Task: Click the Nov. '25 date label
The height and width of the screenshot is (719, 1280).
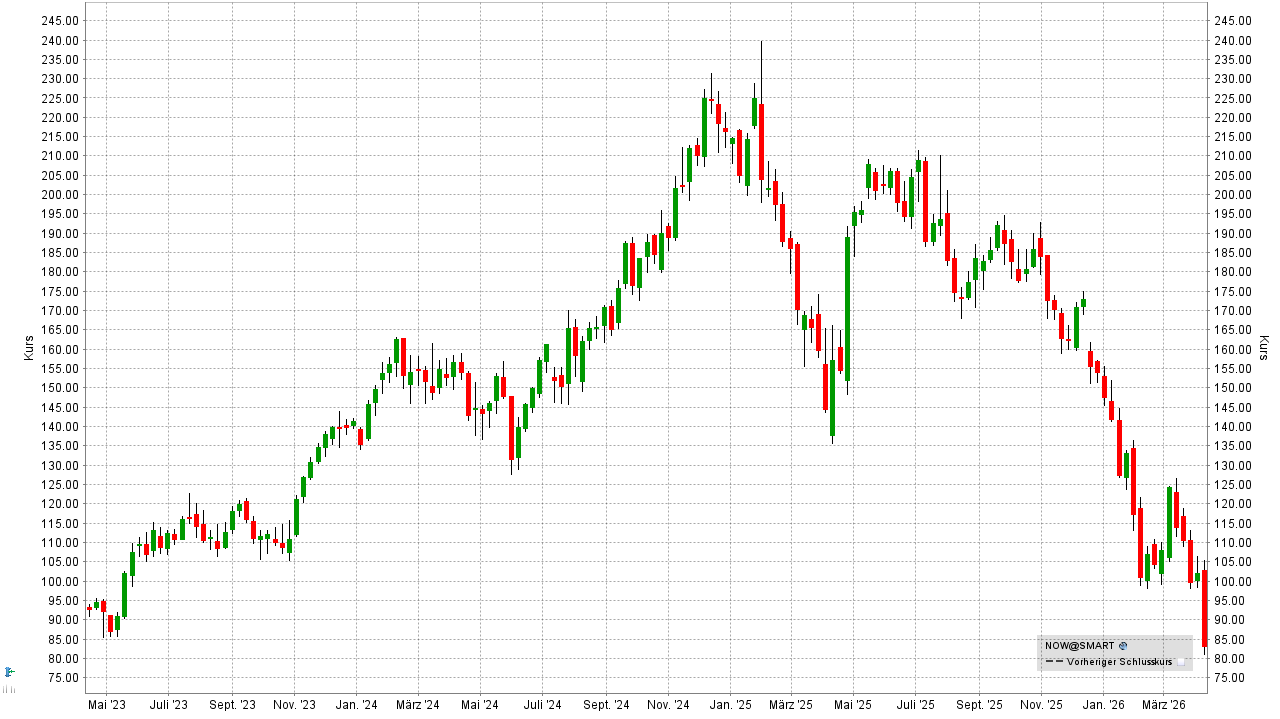Action: pos(1041,705)
